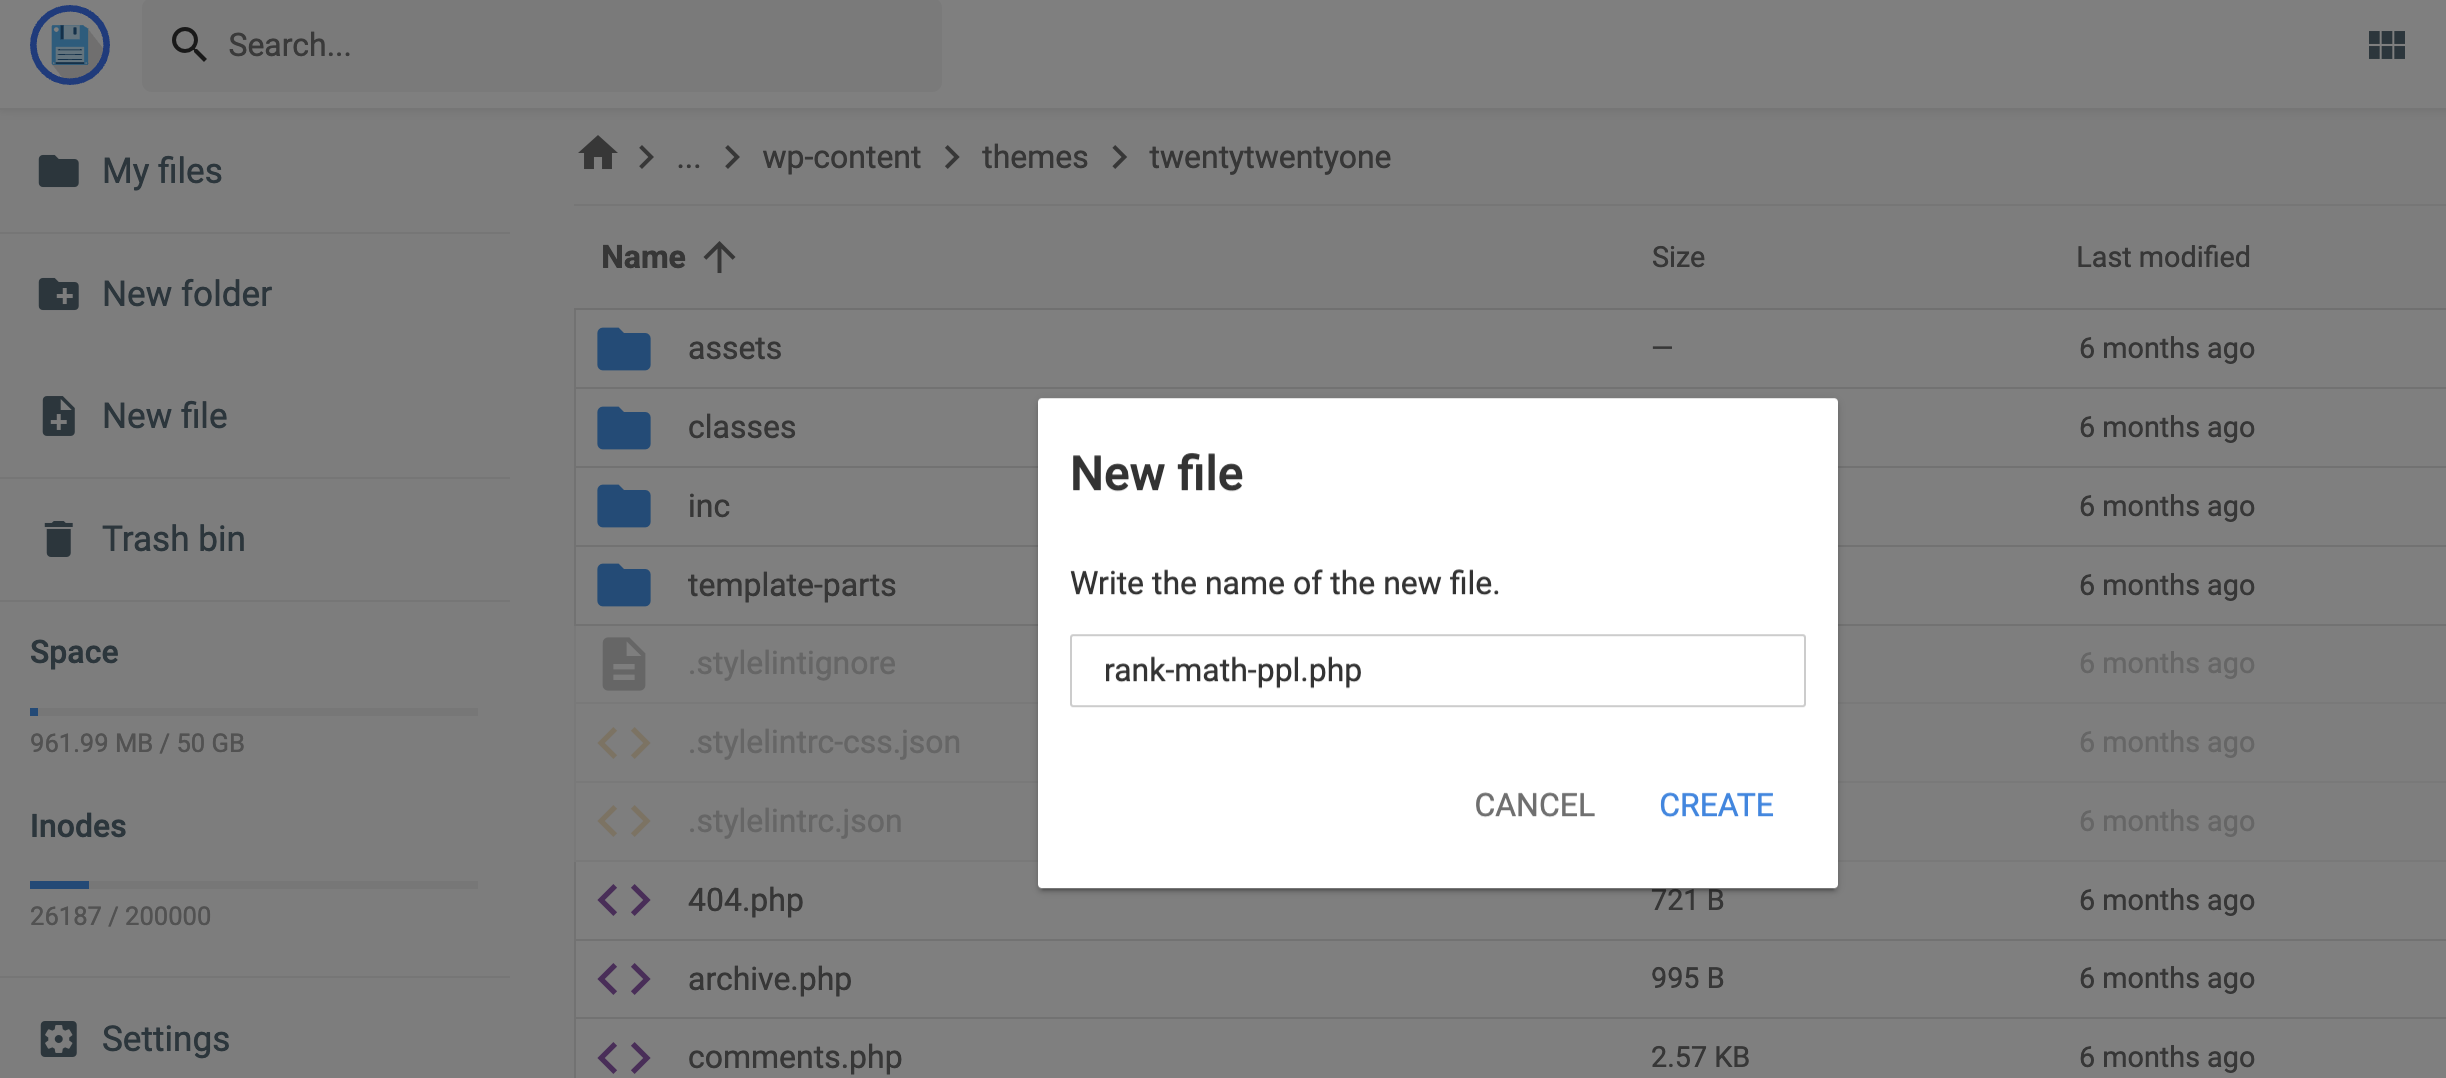
Task: Toggle sort direction arrow next to Name
Action: pos(719,257)
